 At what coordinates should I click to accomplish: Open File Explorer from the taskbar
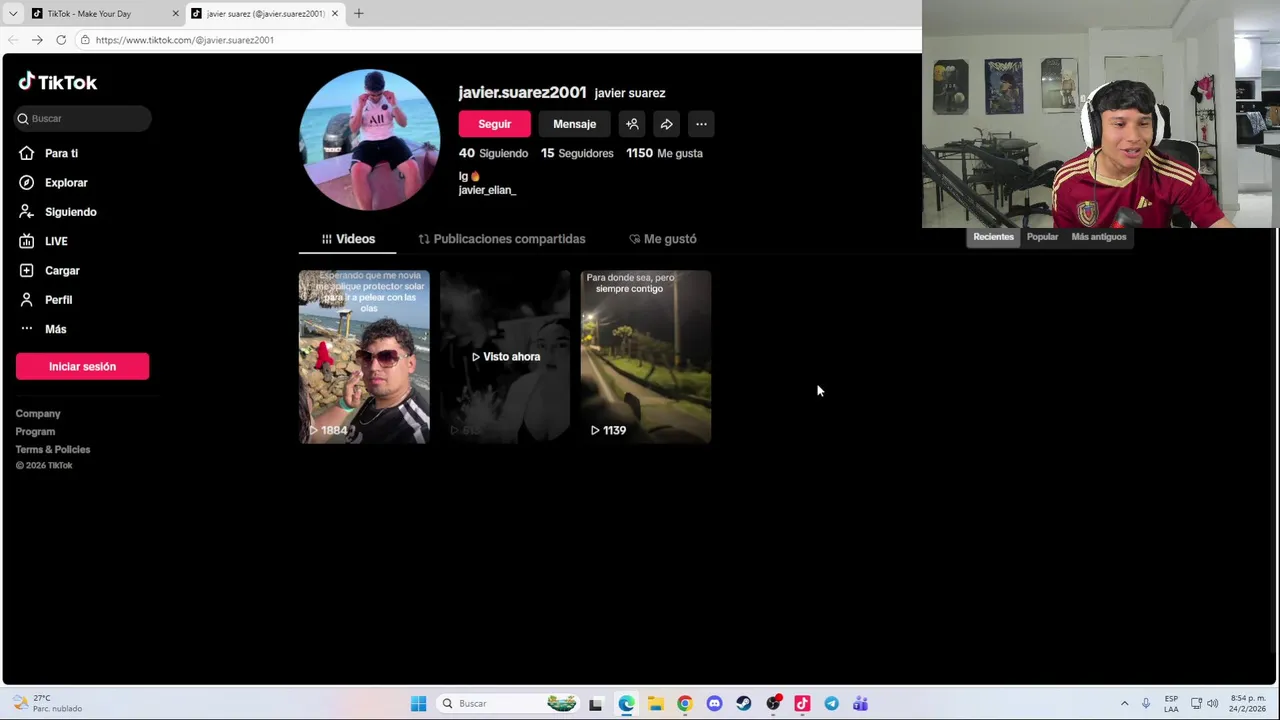pos(655,704)
